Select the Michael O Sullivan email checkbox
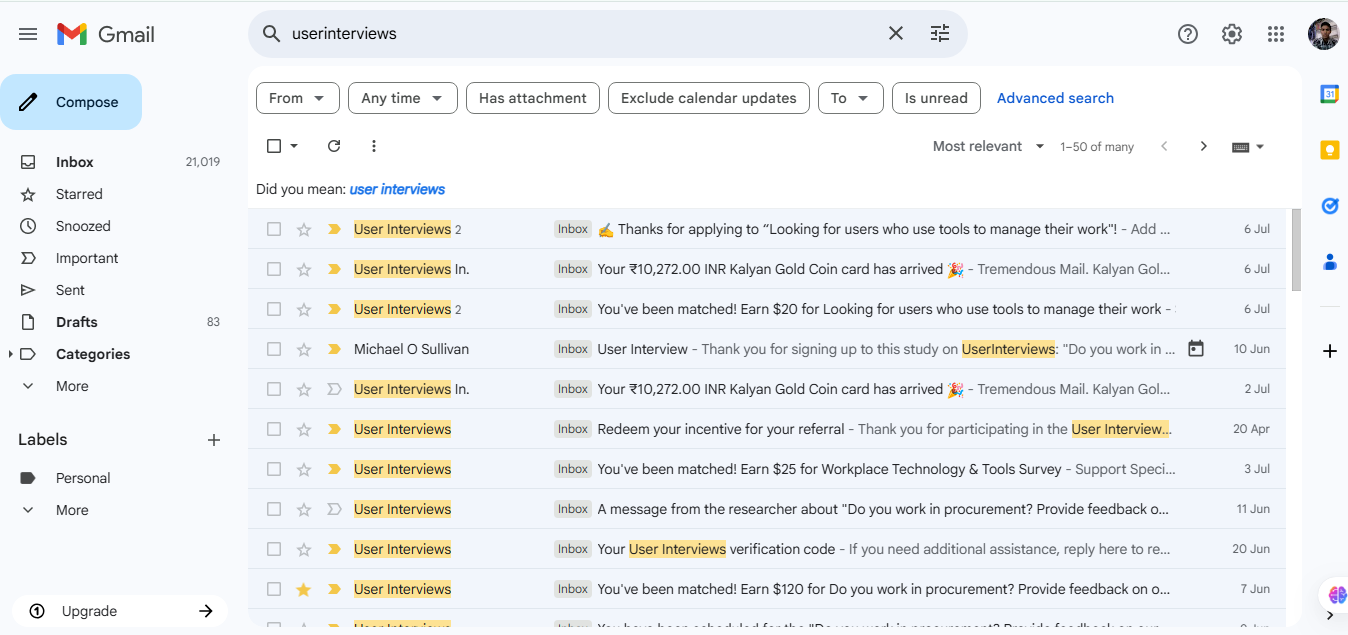The width and height of the screenshot is (1348, 635). (x=274, y=349)
